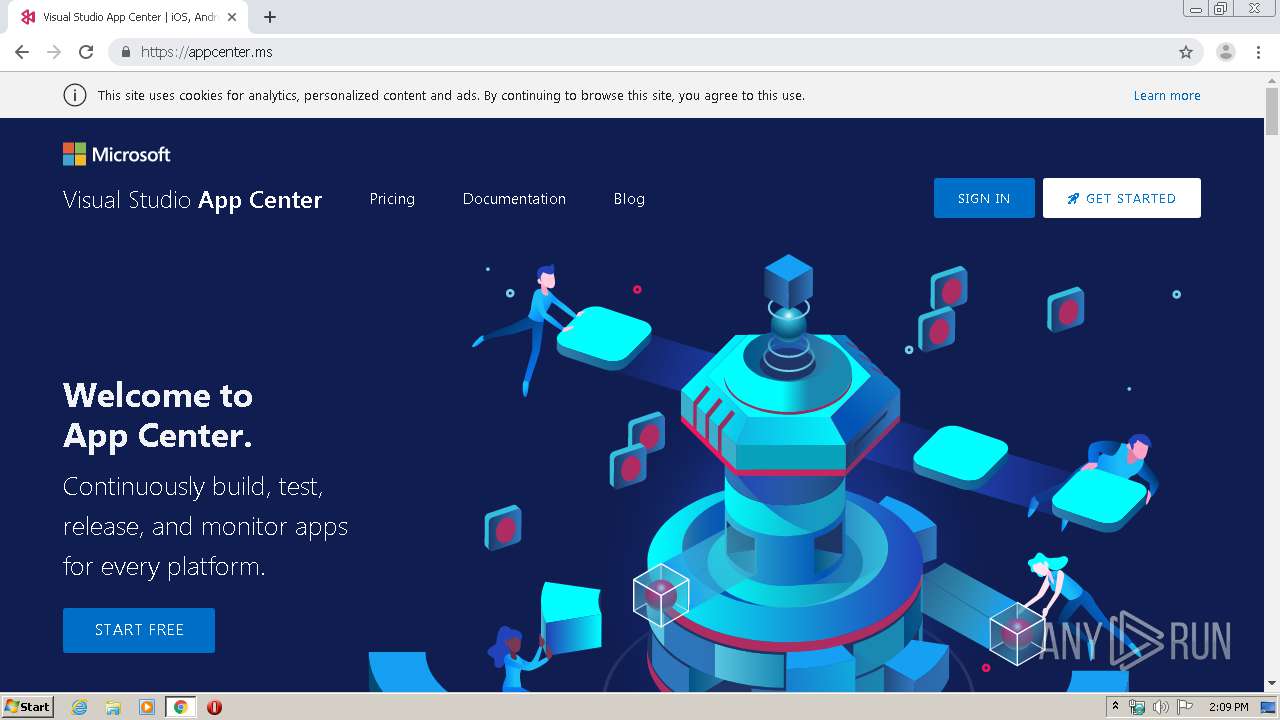The image size is (1280, 720).
Task: Open the media player taskbar icon
Action: (x=147, y=707)
